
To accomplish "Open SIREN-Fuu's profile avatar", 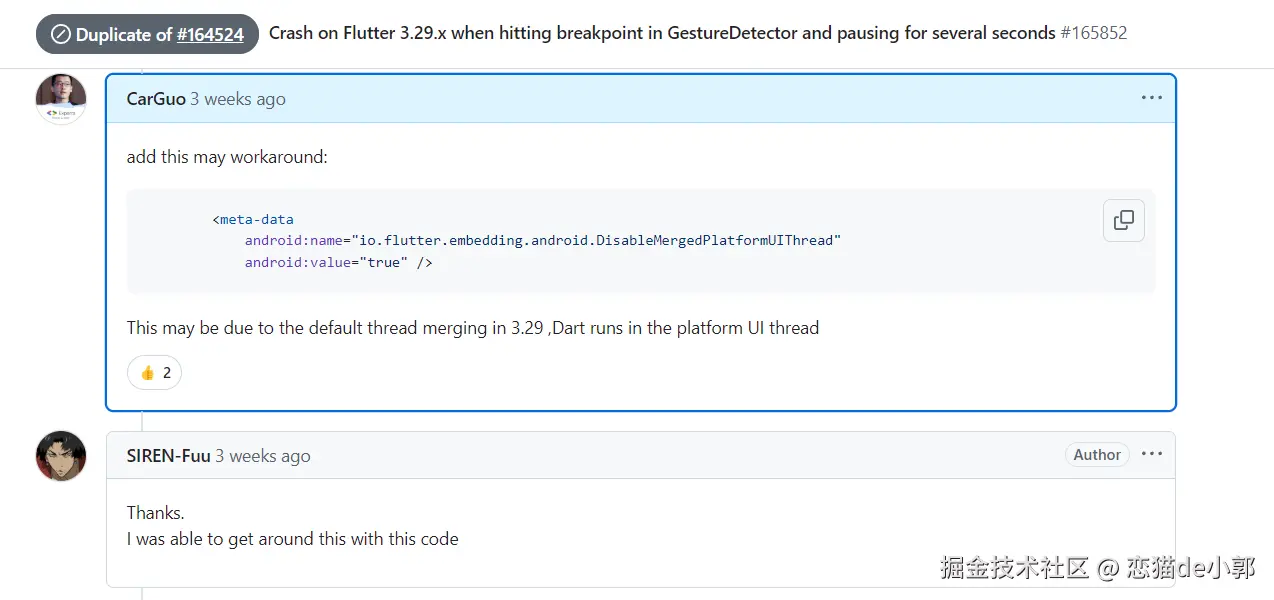I will pyautogui.click(x=61, y=456).
